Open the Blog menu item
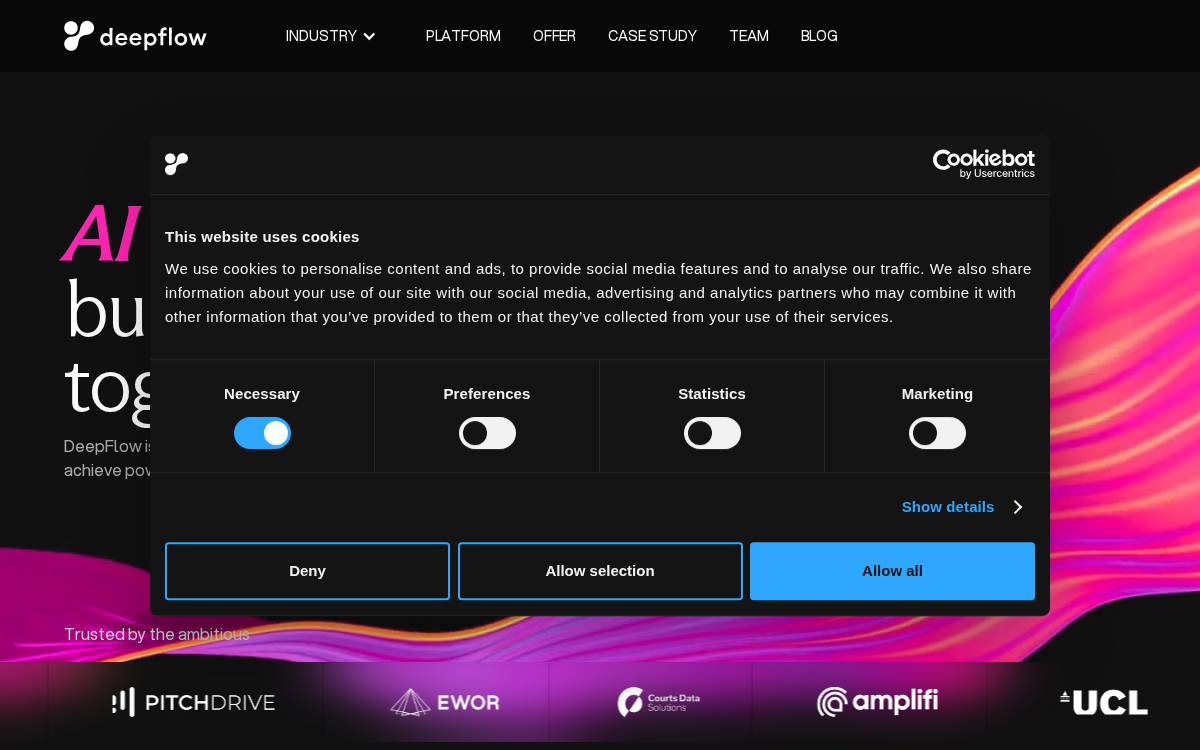The image size is (1200, 750). pyautogui.click(x=819, y=36)
